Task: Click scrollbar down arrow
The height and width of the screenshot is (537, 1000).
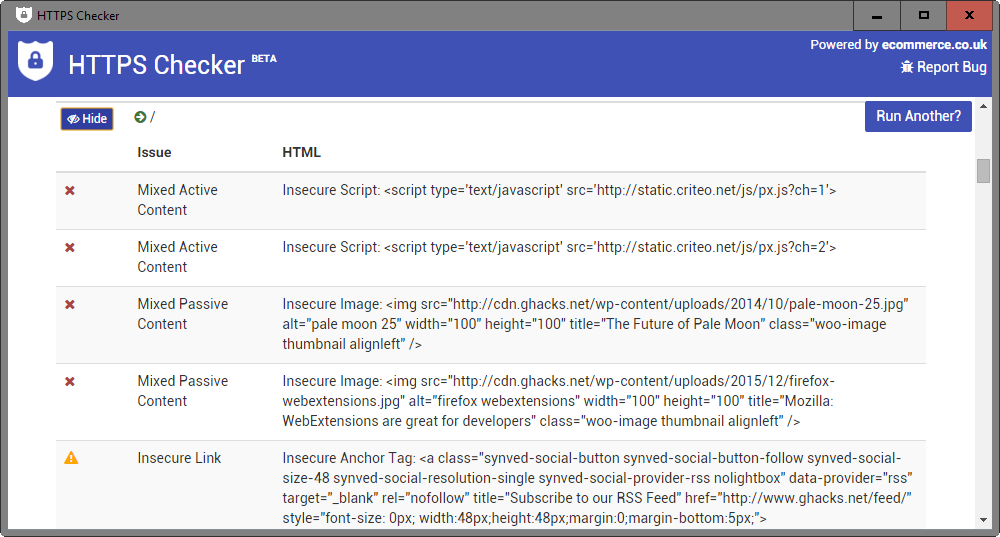Action: 983,520
